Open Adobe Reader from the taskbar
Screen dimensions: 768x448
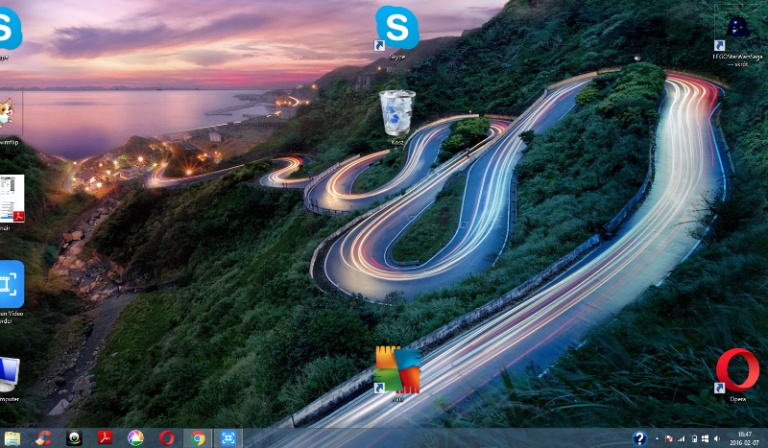coord(104,438)
